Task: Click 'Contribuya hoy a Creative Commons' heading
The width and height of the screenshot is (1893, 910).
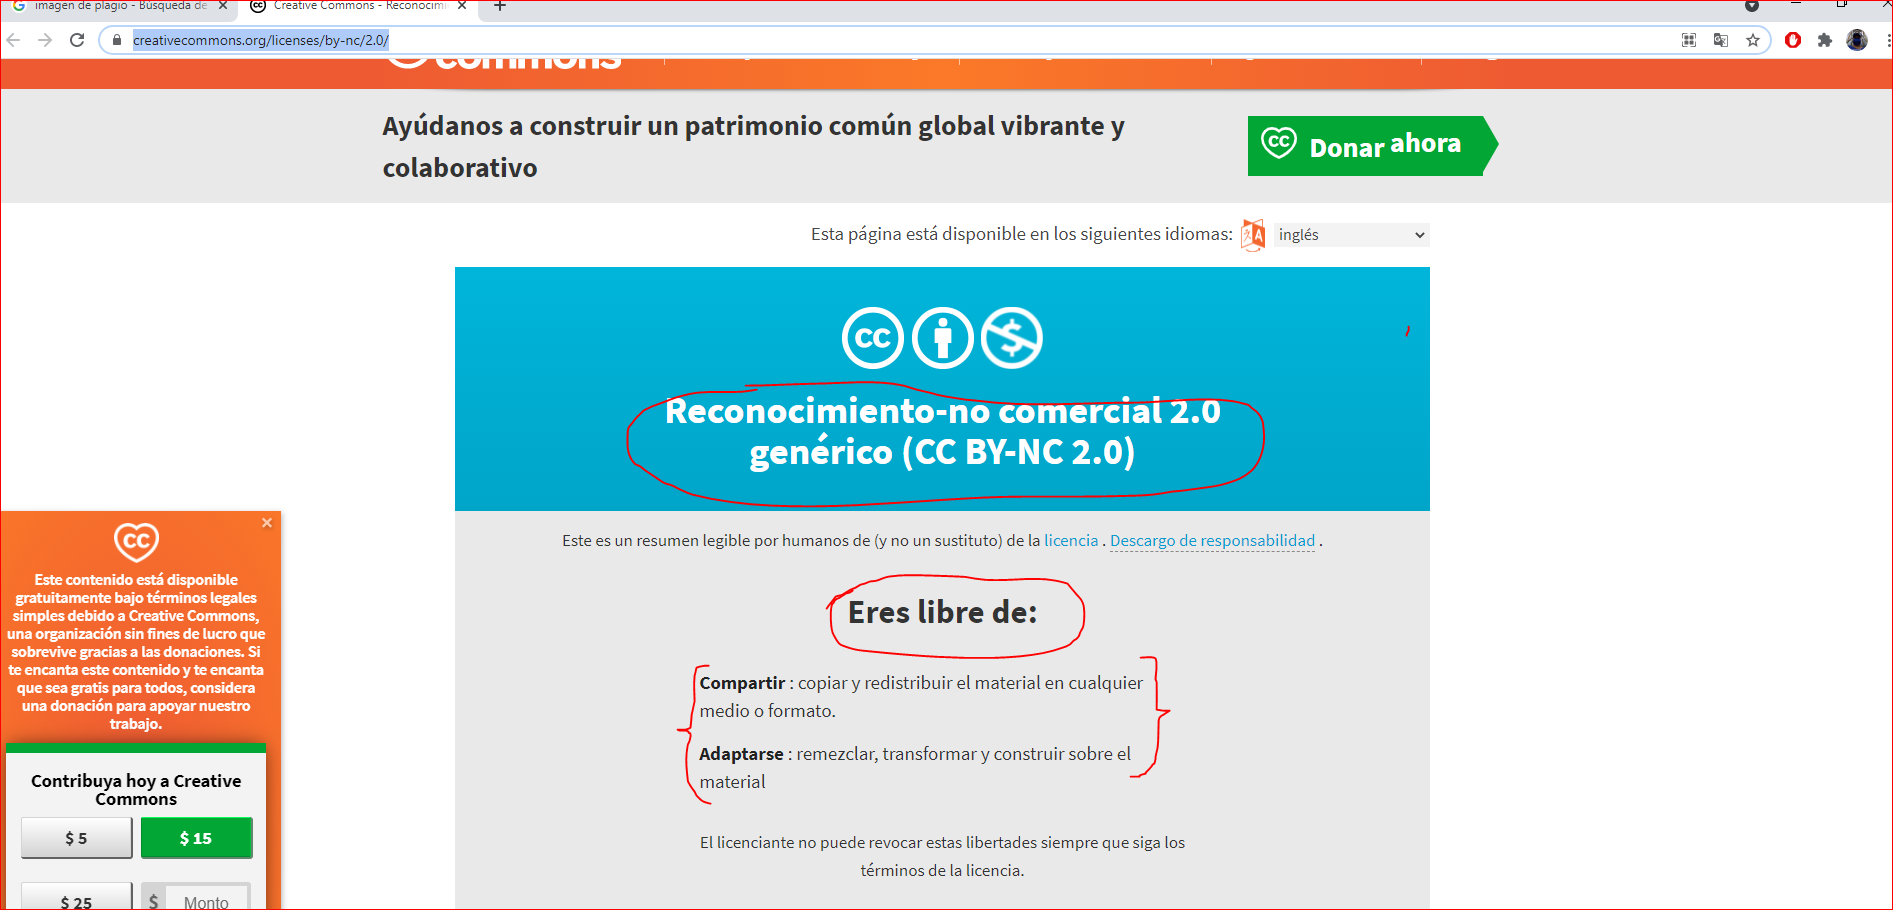Action: [136, 790]
